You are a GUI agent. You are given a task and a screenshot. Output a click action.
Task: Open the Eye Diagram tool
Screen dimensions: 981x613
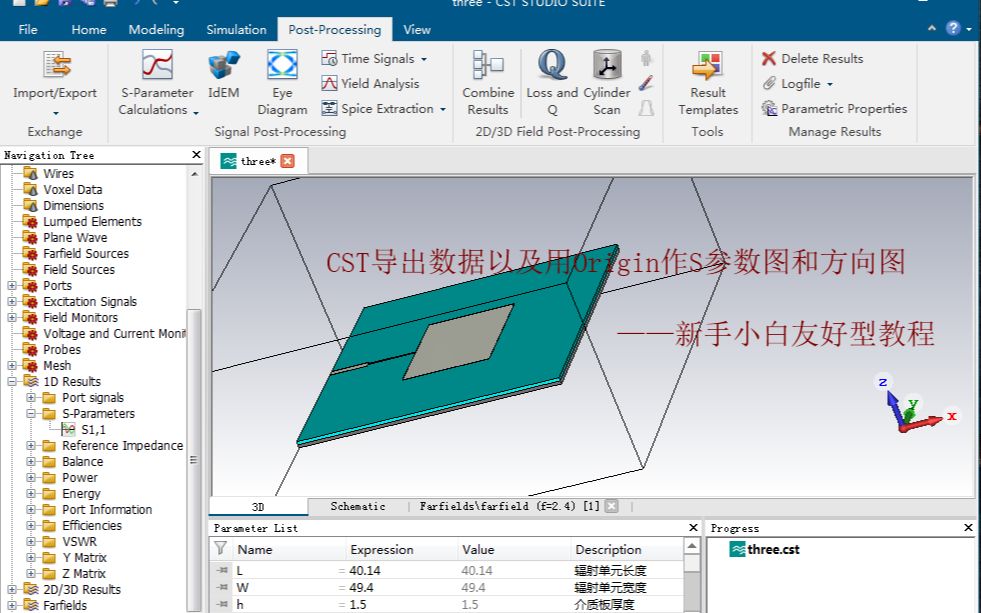click(x=282, y=83)
